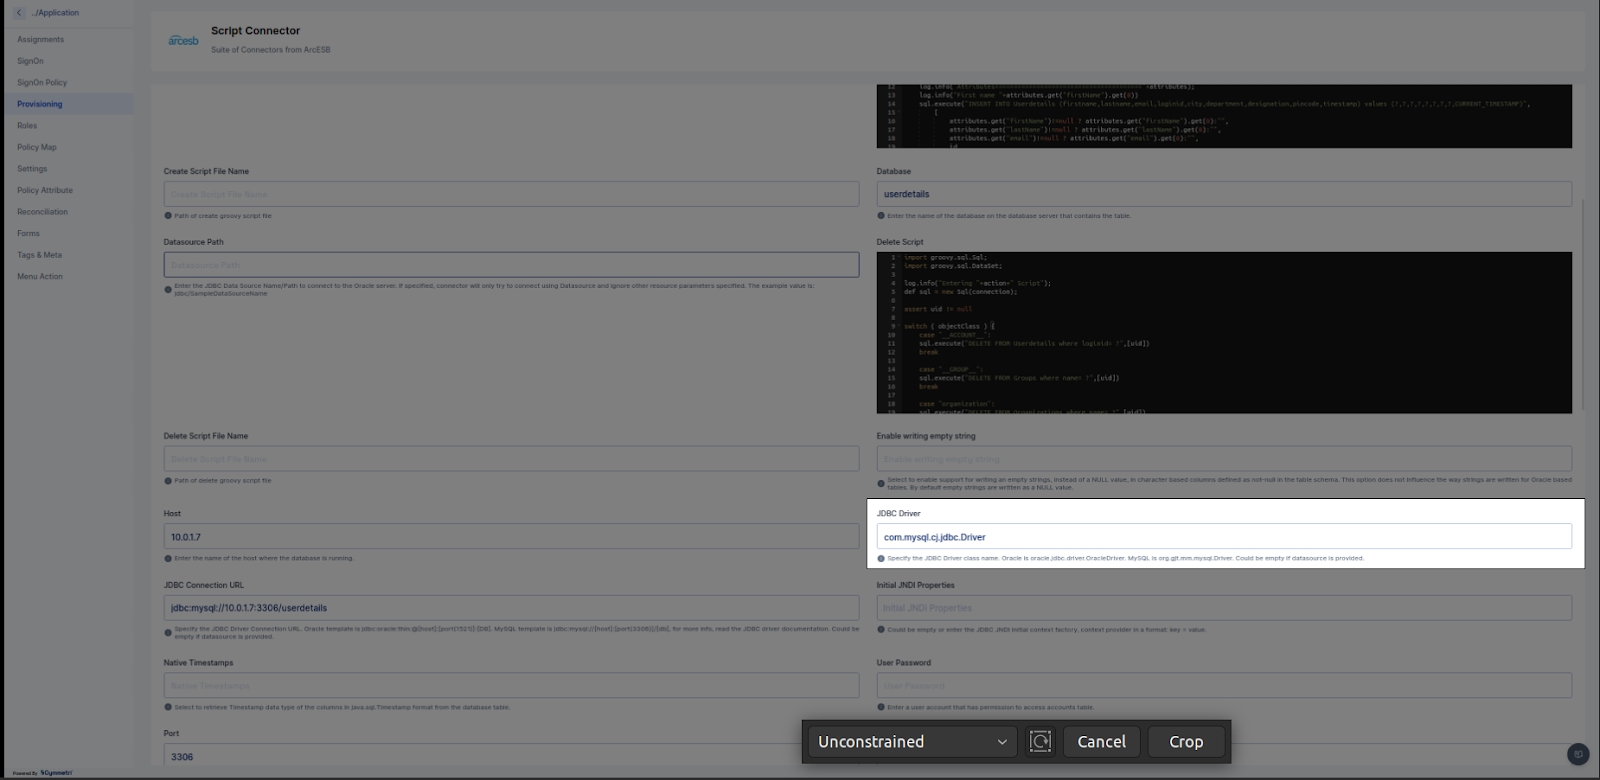The height and width of the screenshot is (780, 1600).
Task: Click the rotate crop icon
Action: pos(1040,741)
